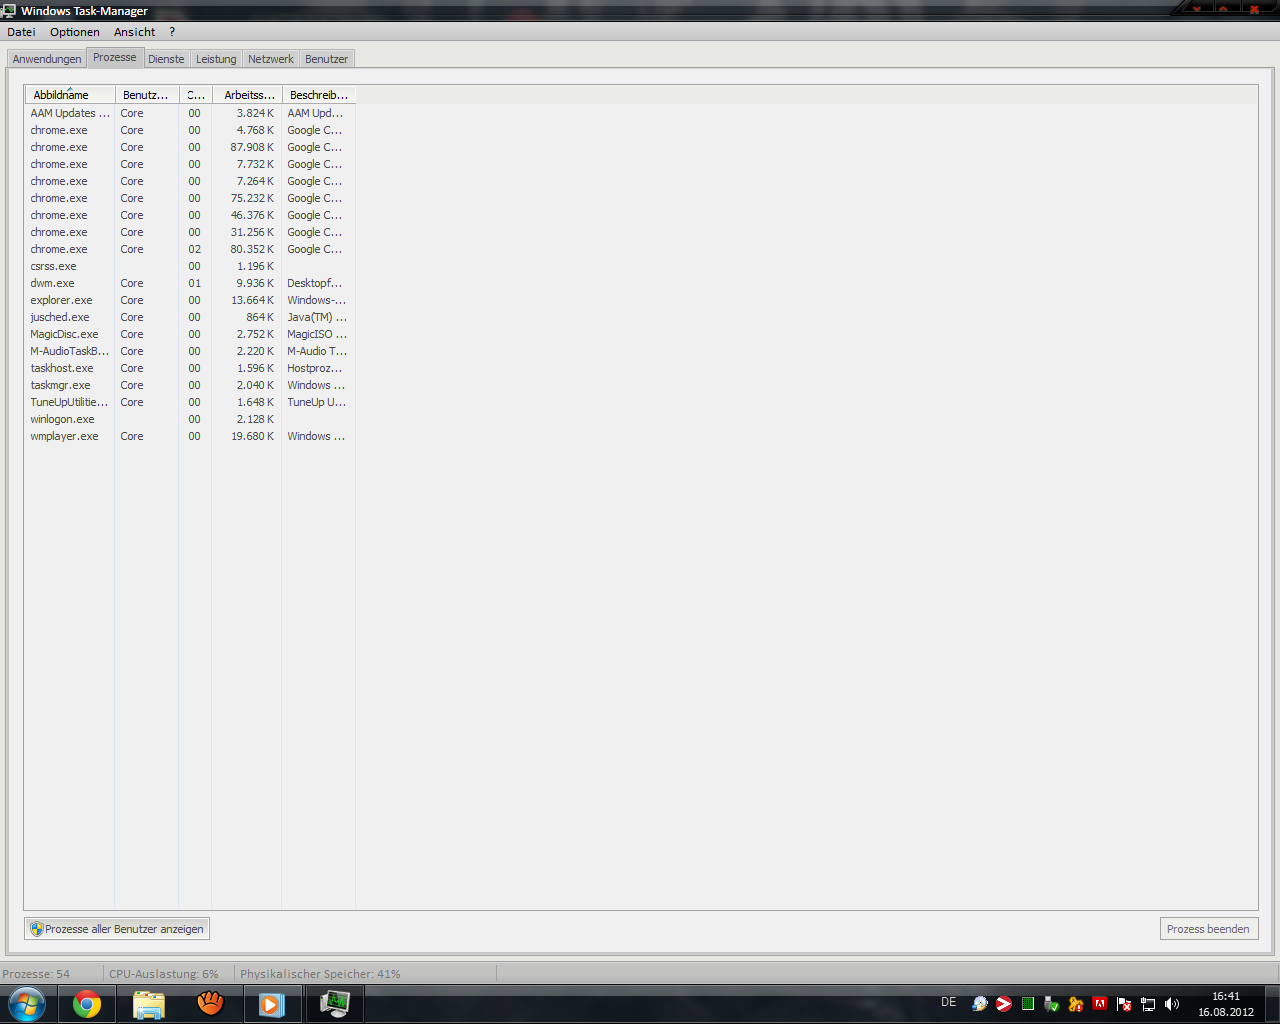Open Google Chrome from the taskbar
This screenshot has width=1280, height=1024.
87,1003
